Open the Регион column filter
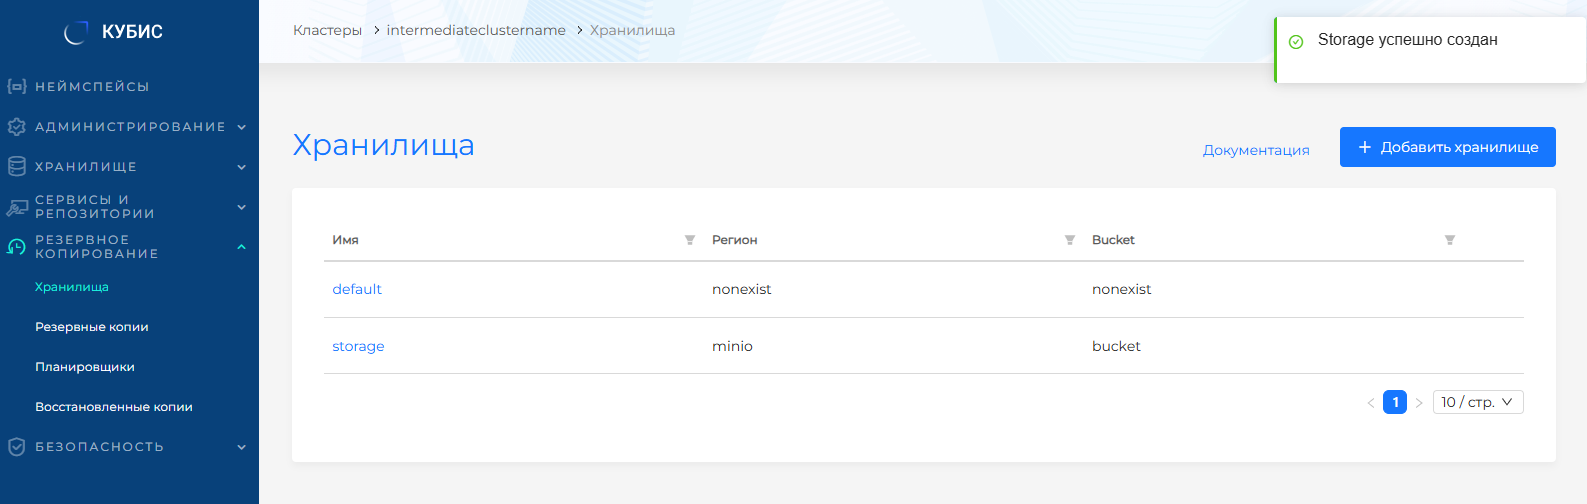 click(1069, 240)
